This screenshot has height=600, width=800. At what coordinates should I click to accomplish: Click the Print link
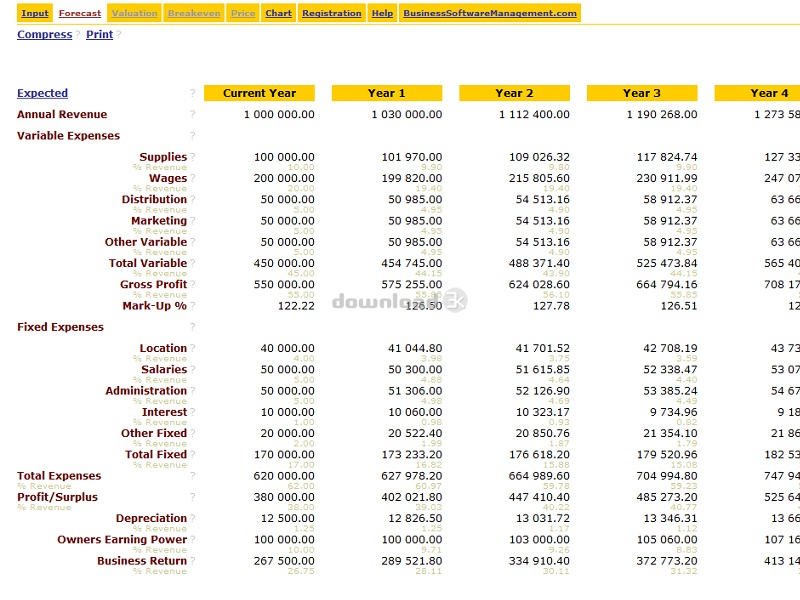(x=99, y=34)
